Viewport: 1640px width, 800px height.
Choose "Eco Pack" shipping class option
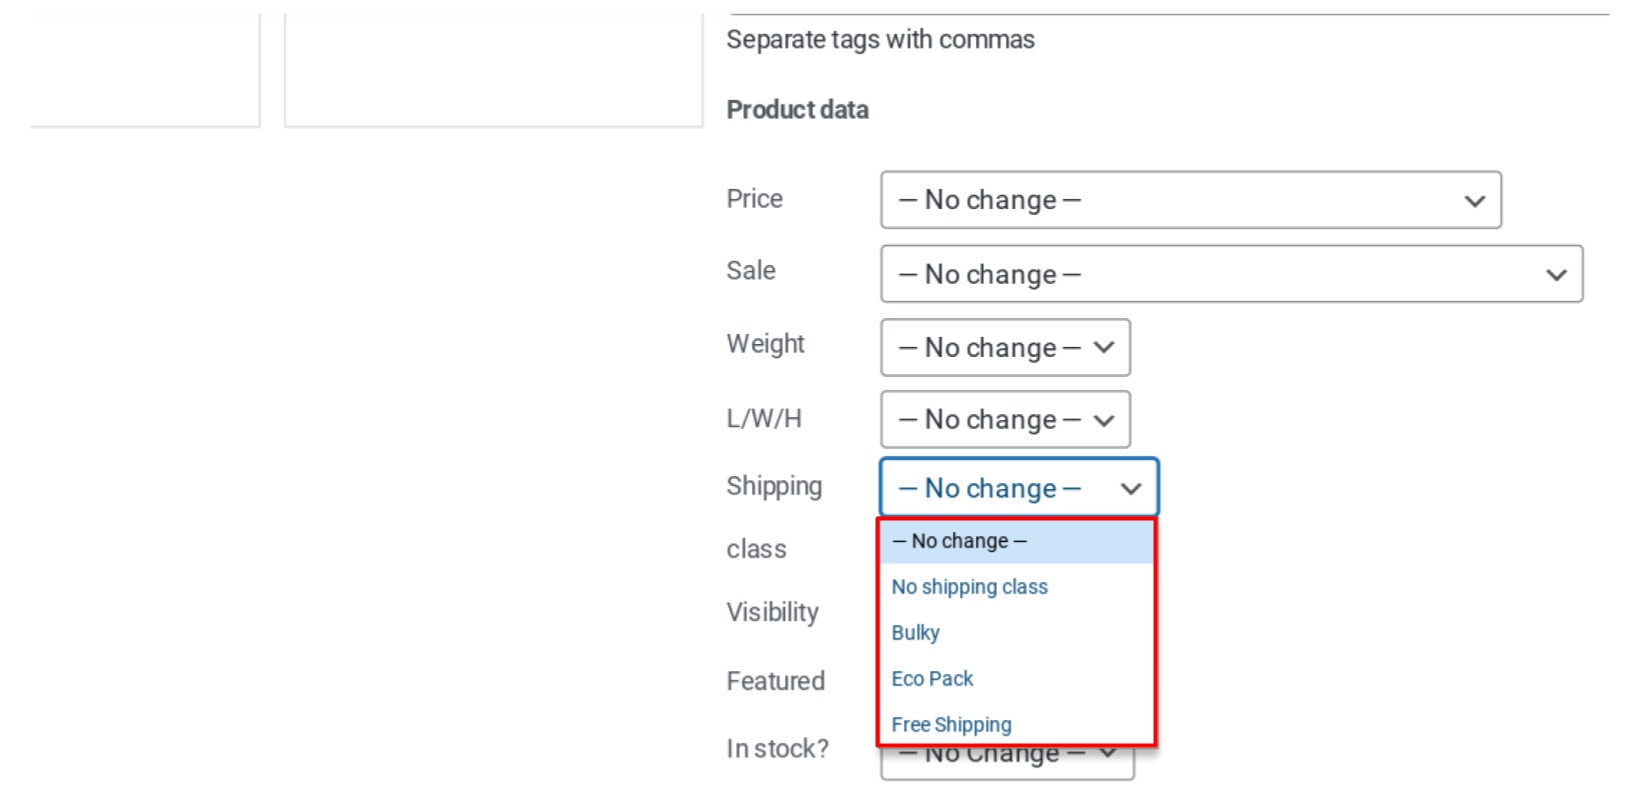pyautogui.click(x=932, y=678)
